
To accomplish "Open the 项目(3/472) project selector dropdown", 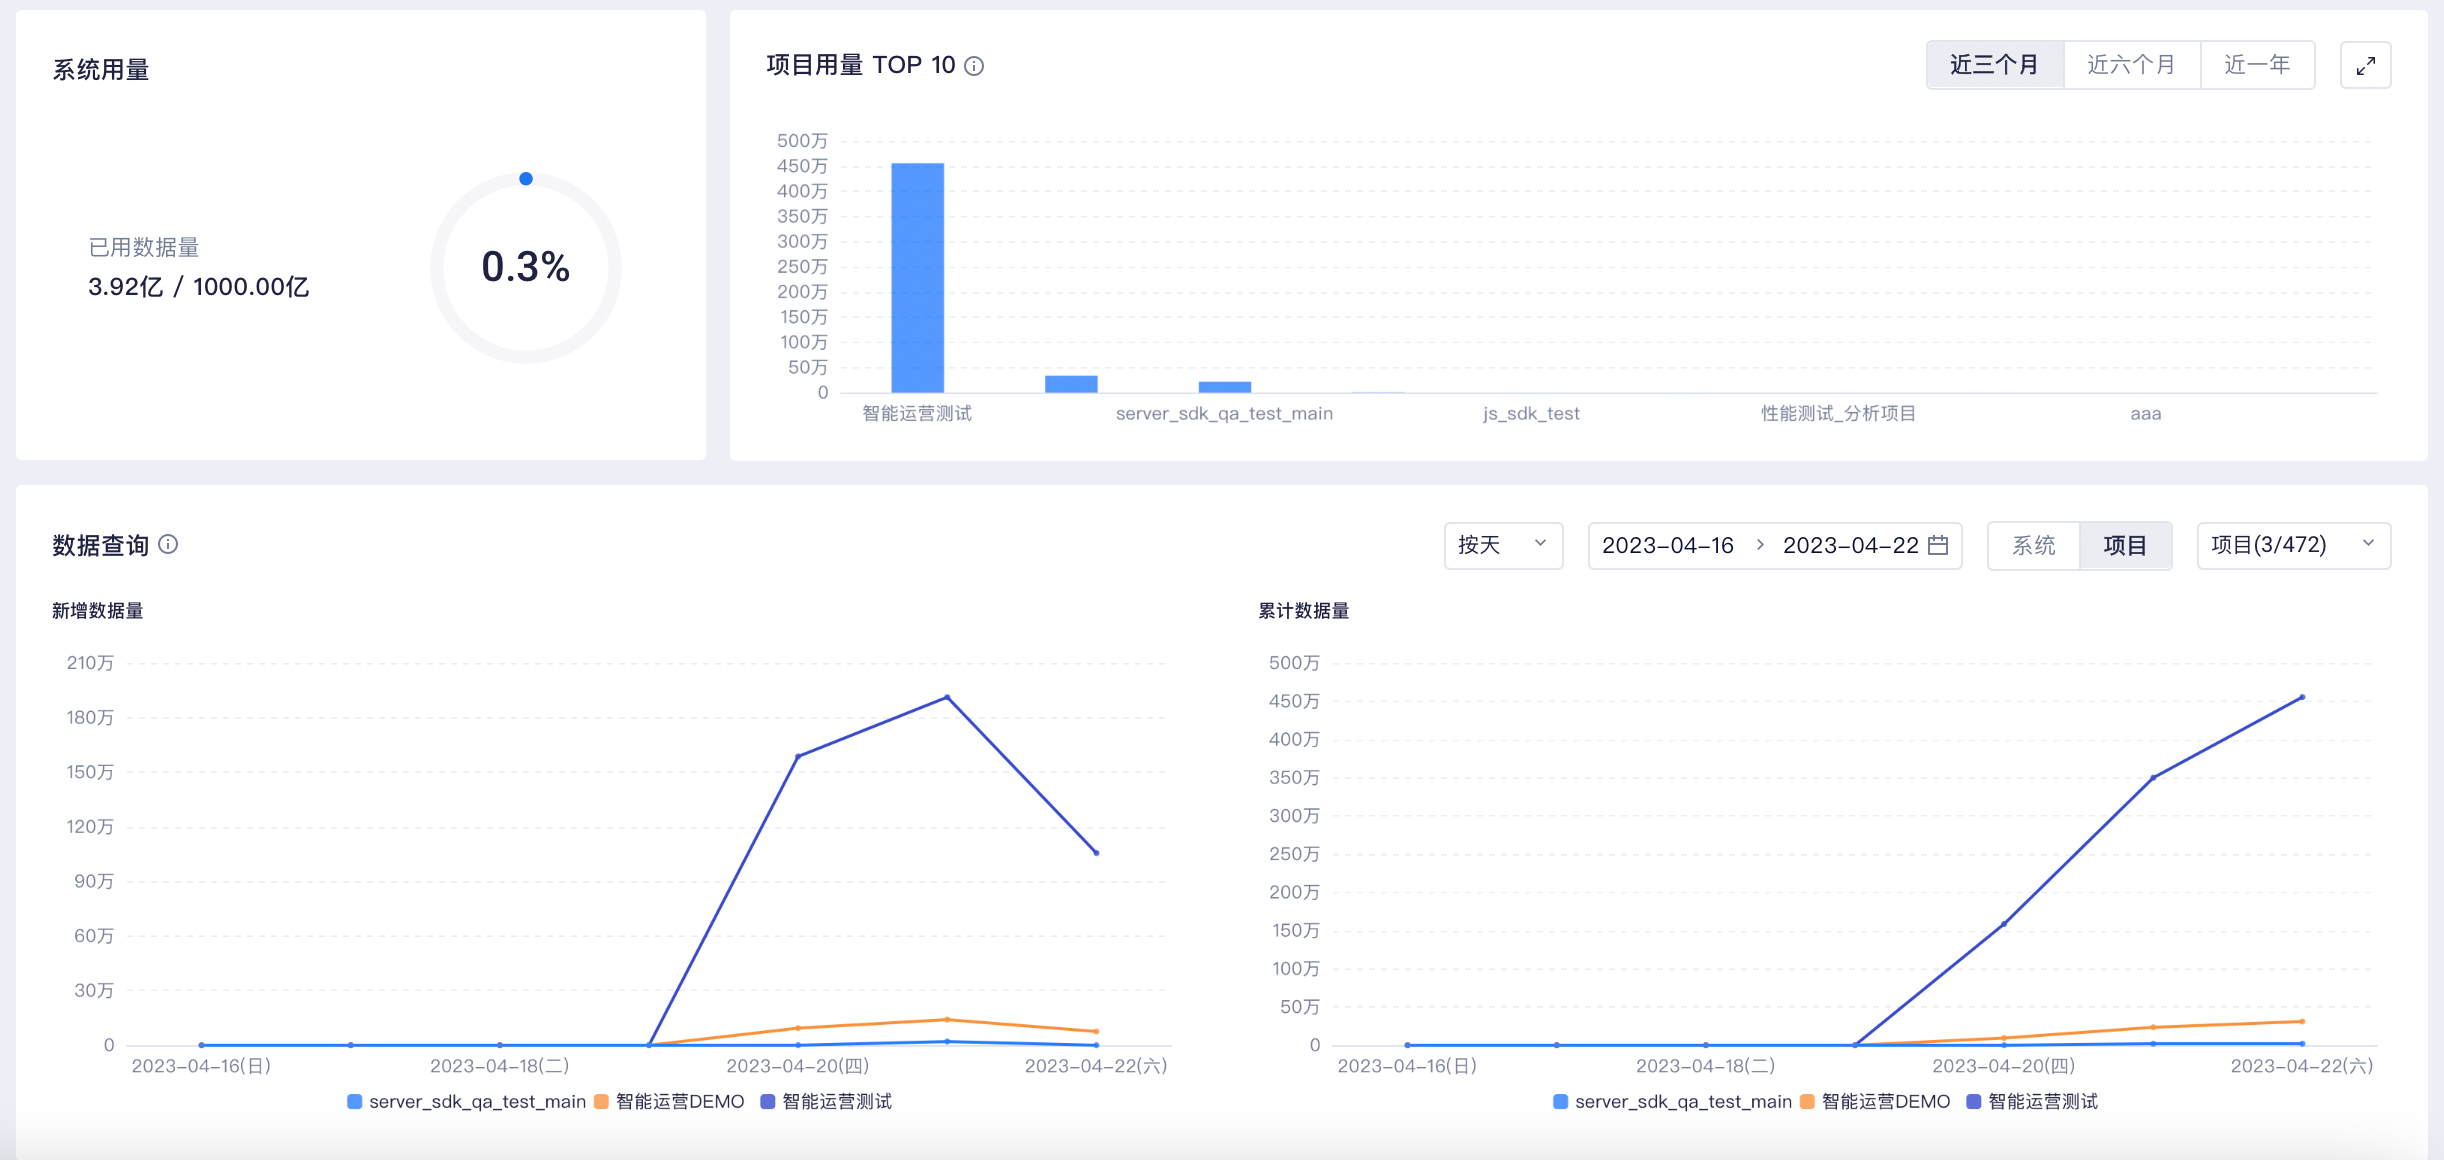I will click(x=2293, y=545).
